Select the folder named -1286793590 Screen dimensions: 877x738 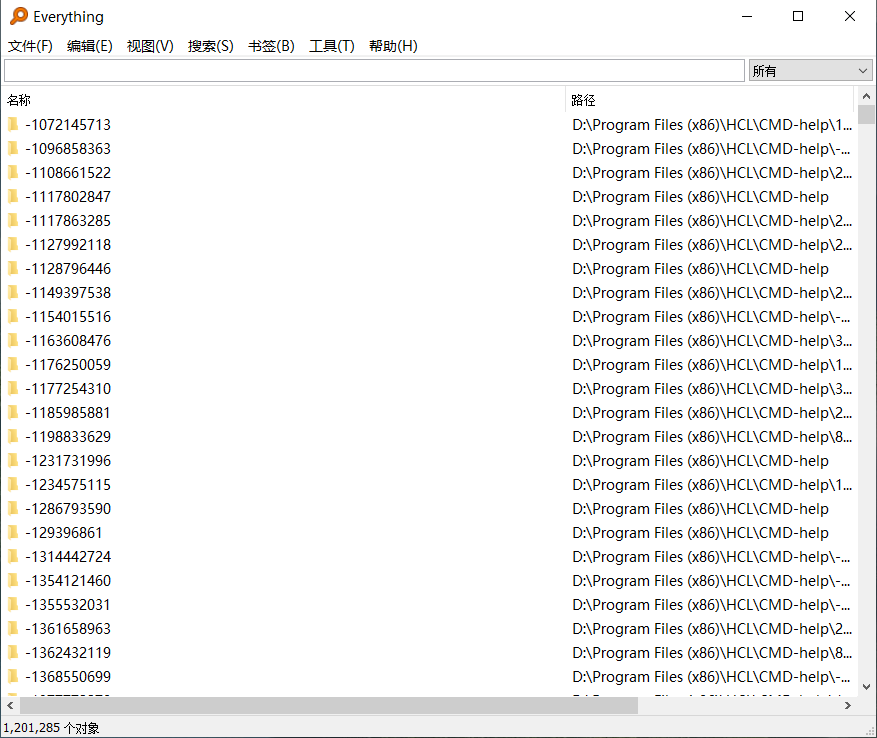click(x=68, y=509)
